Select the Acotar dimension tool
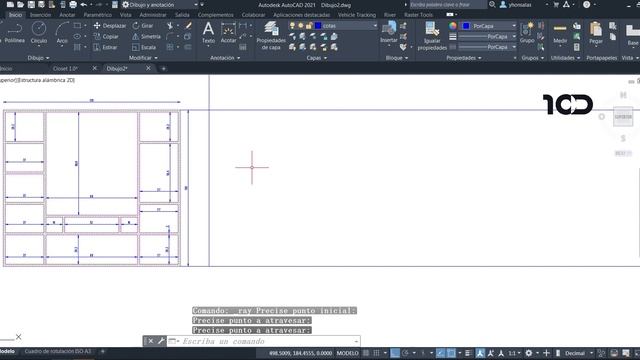 click(x=228, y=33)
